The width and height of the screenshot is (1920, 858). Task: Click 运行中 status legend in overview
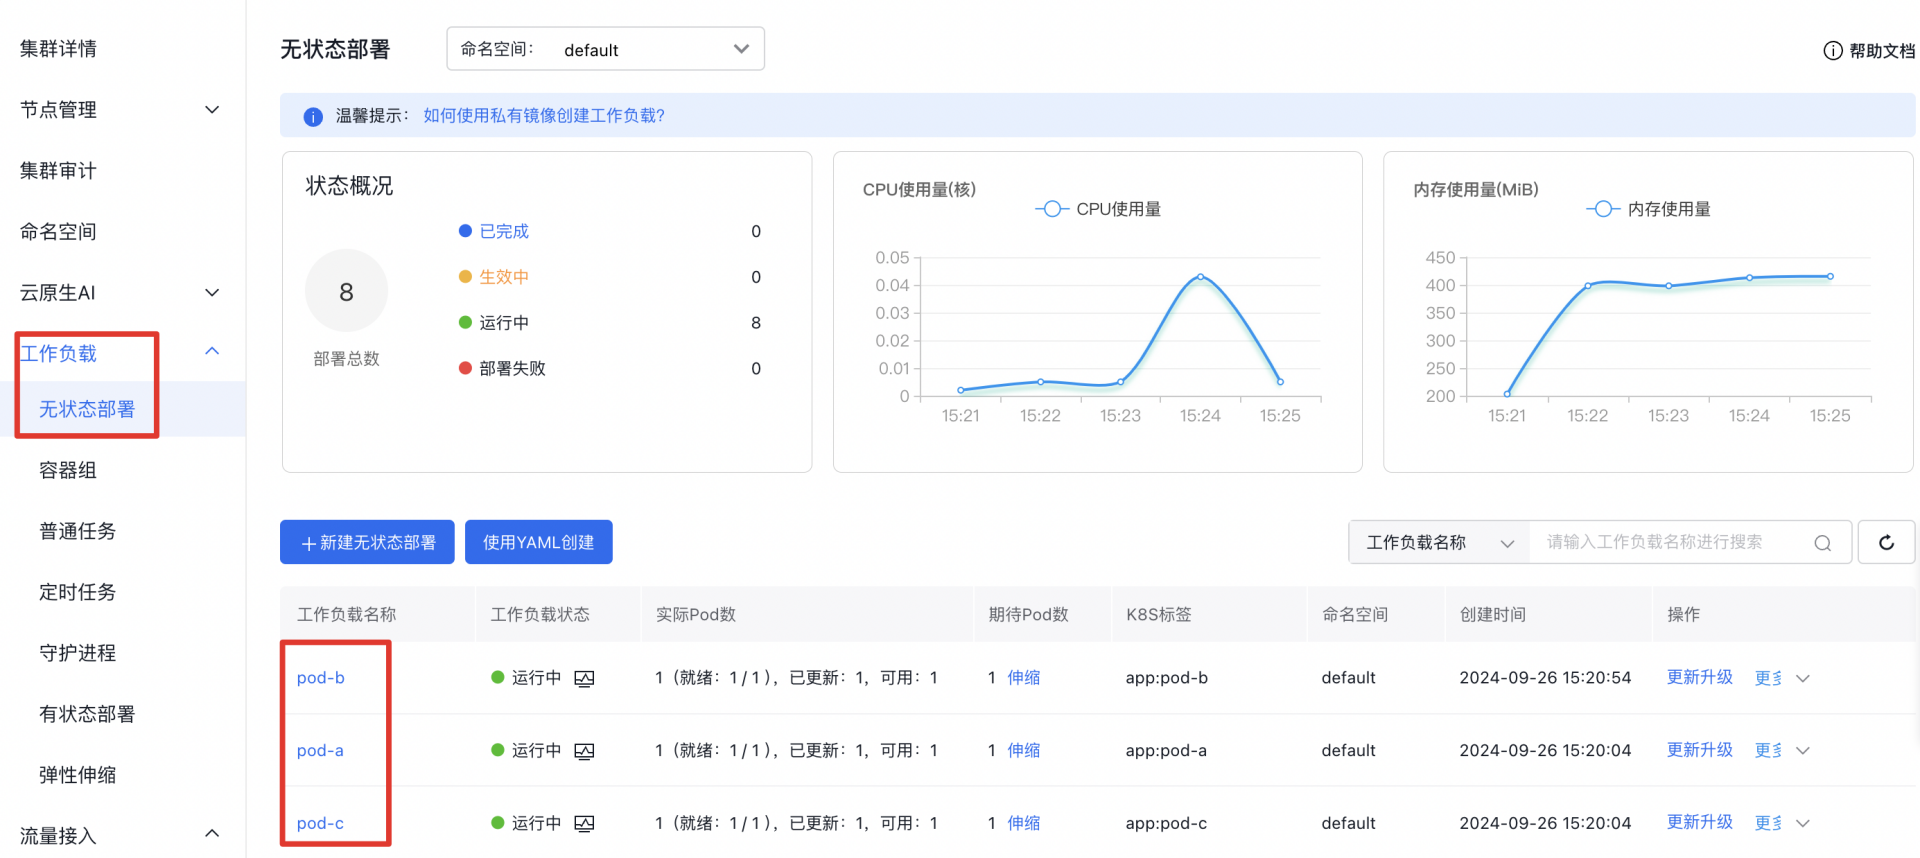(x=494, y=323)
